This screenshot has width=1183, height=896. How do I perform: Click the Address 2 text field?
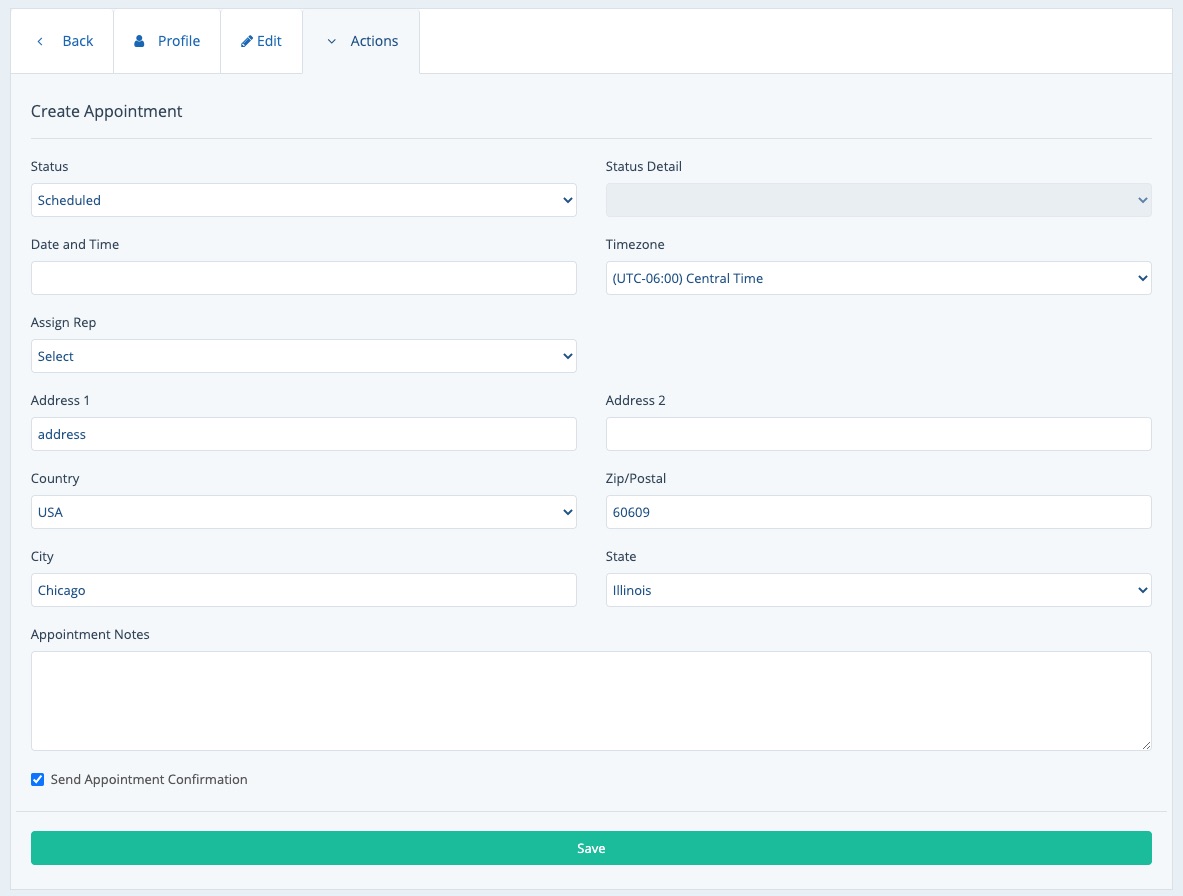(x=878, y=434)
